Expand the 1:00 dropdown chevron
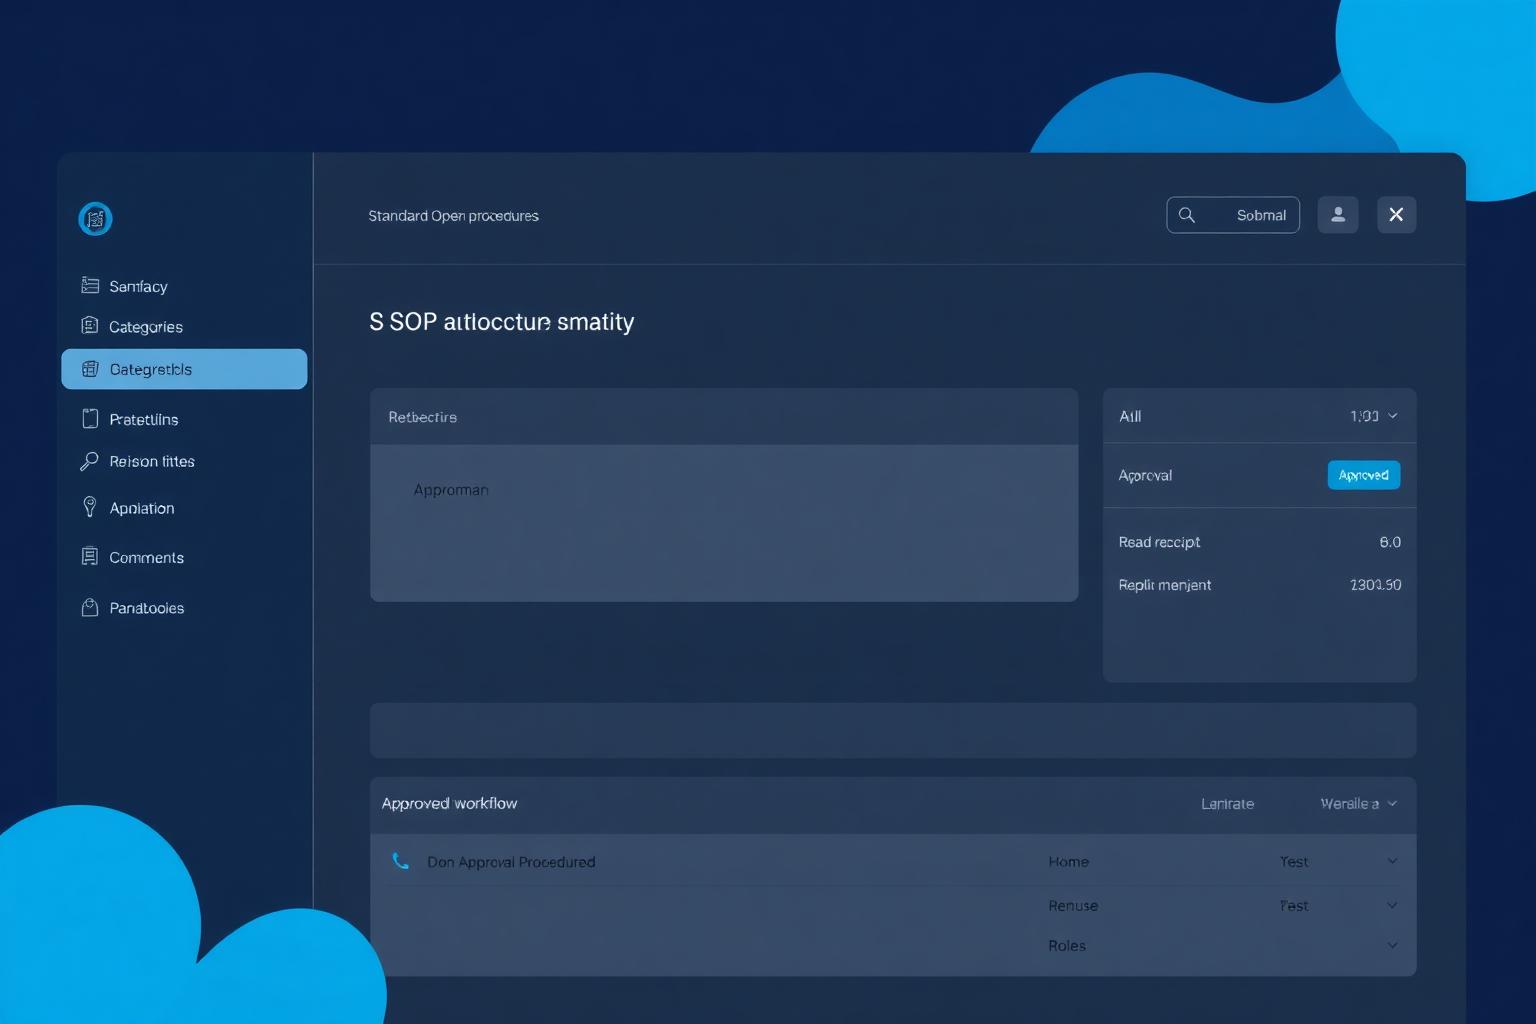1536x1024 pixels. coord(1393,416)
